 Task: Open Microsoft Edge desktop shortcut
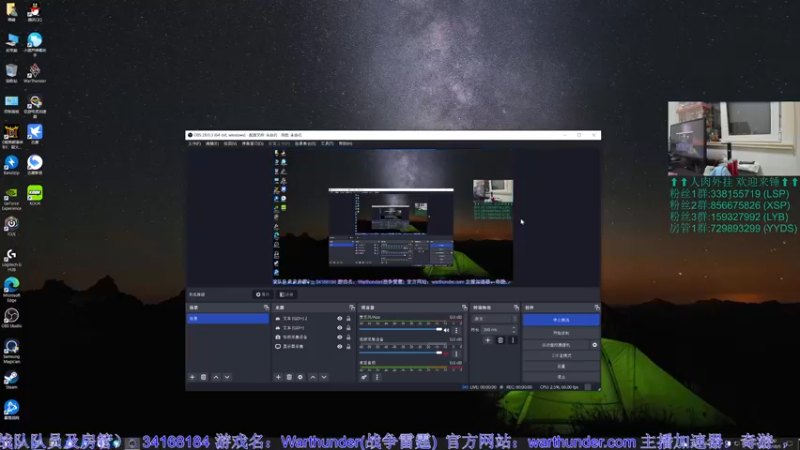[11, 289]
